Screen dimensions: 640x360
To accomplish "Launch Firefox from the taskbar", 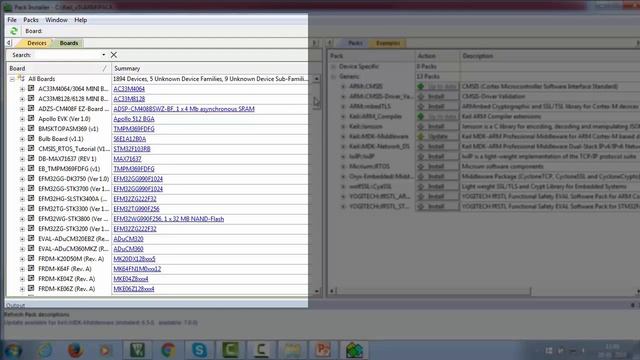I will tap(75, 350).
